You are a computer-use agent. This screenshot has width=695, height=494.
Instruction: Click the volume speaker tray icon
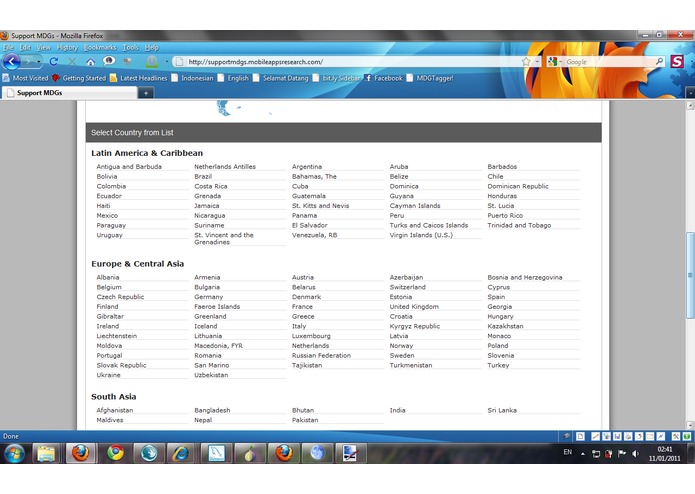[x=636, y=454]
